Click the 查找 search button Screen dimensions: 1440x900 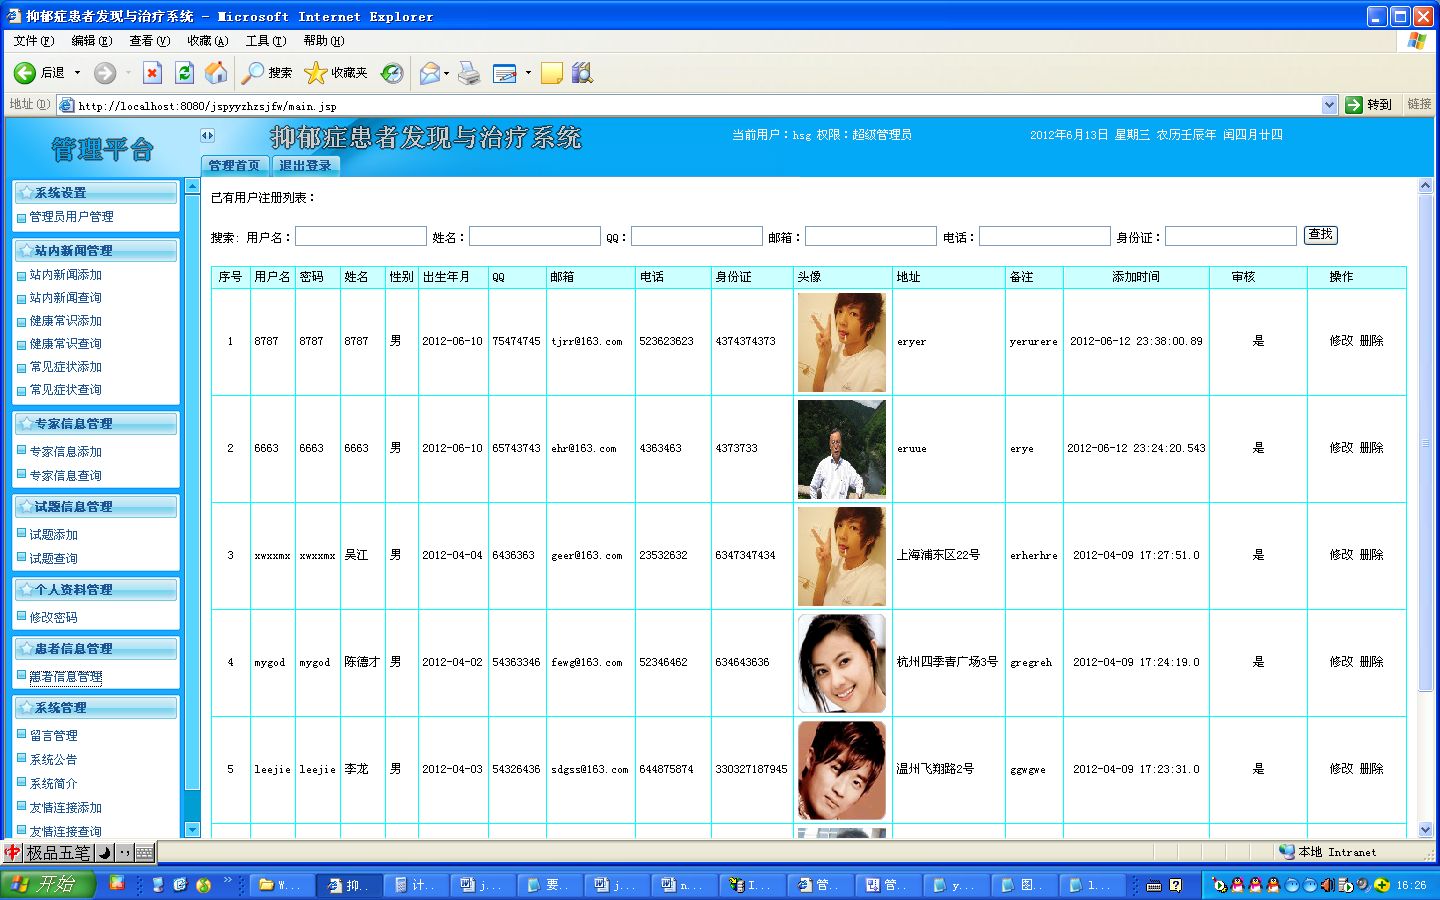[1320, 235]
